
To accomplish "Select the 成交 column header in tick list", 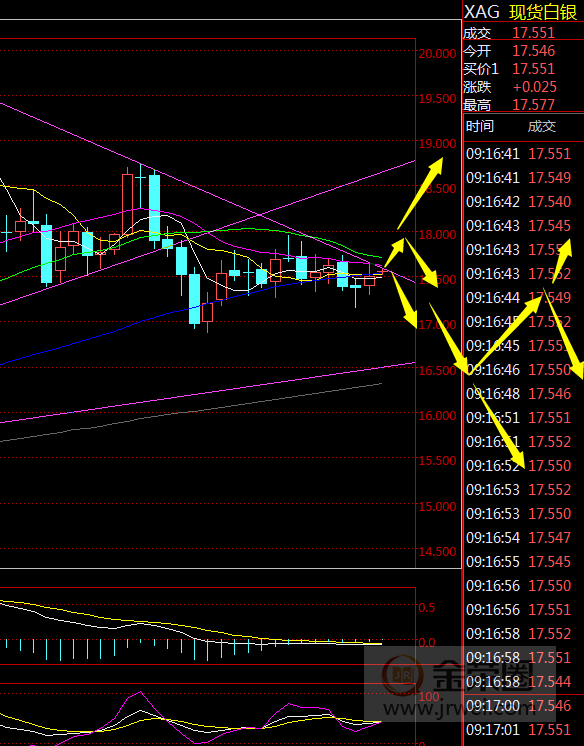I will tap(542, 126).
